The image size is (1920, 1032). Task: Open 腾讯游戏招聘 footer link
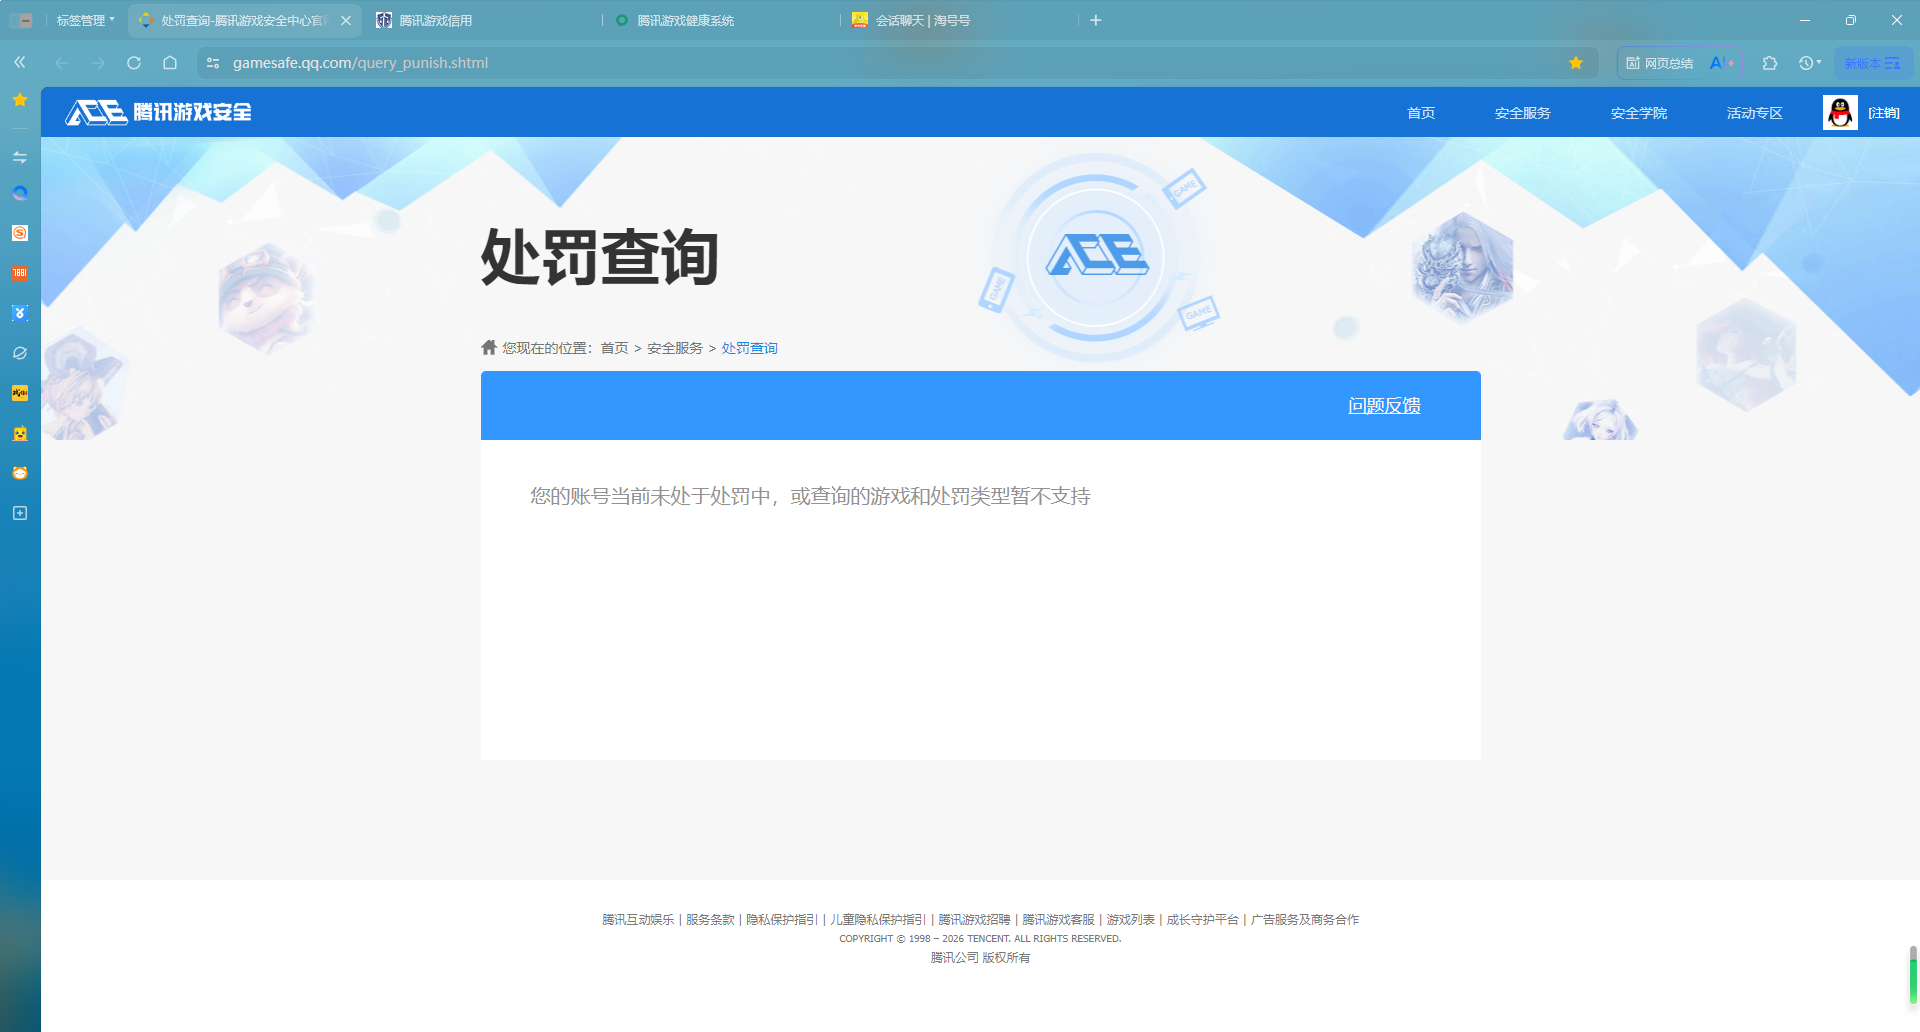(974, 919)
